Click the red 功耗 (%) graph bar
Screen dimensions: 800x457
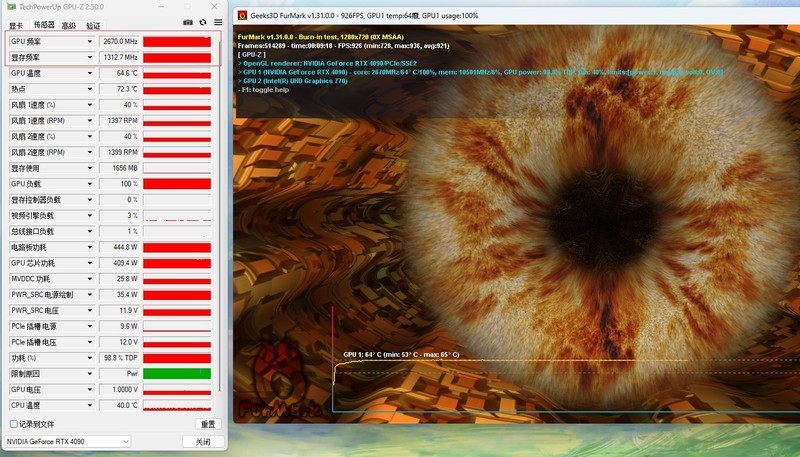pyautogui.click(x=177, y=358)
